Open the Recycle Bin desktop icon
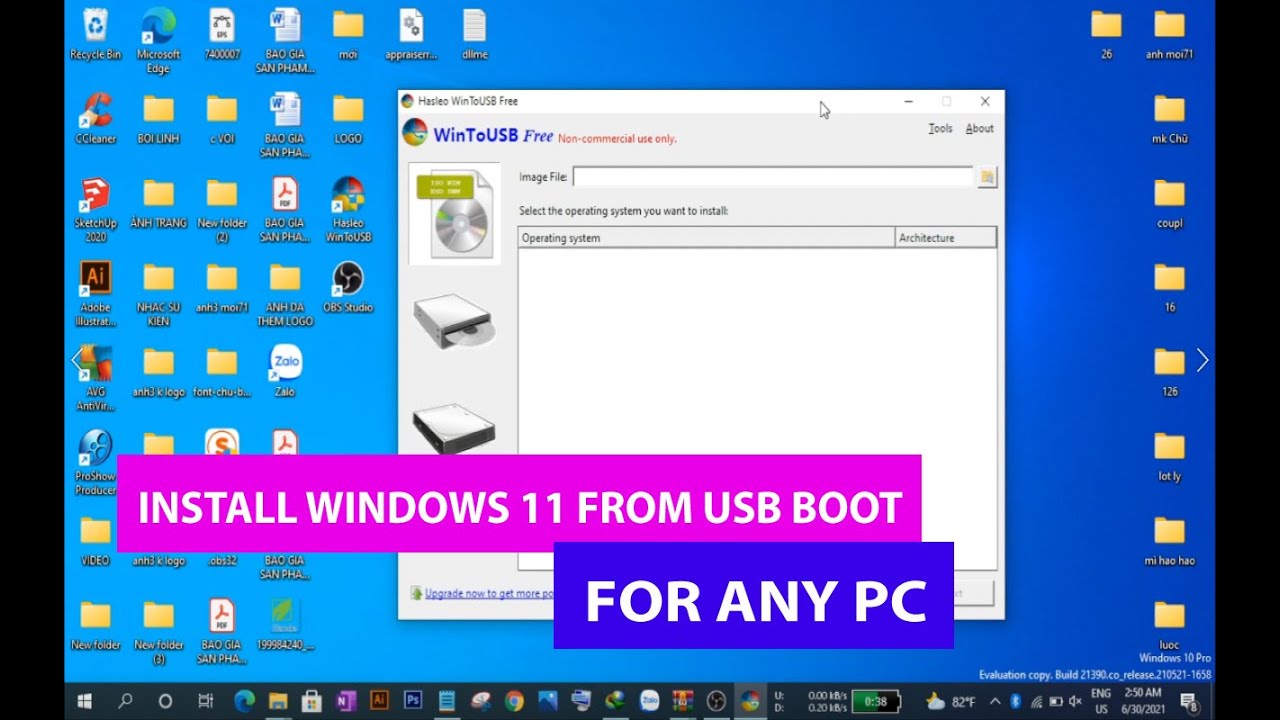The image size is (1280, 720). point(95,34)
